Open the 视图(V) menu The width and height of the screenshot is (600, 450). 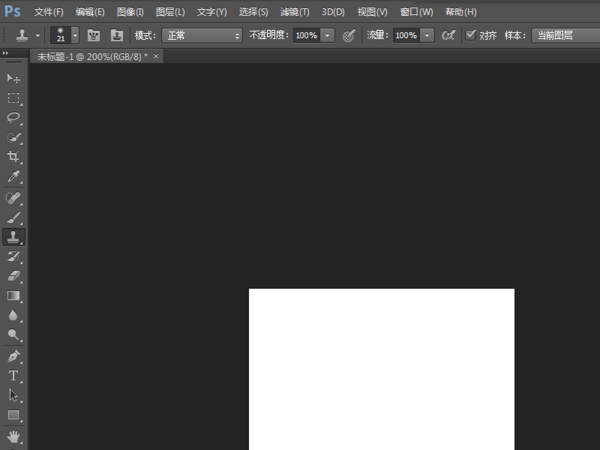pyautogui.click(x=372, y=12)
